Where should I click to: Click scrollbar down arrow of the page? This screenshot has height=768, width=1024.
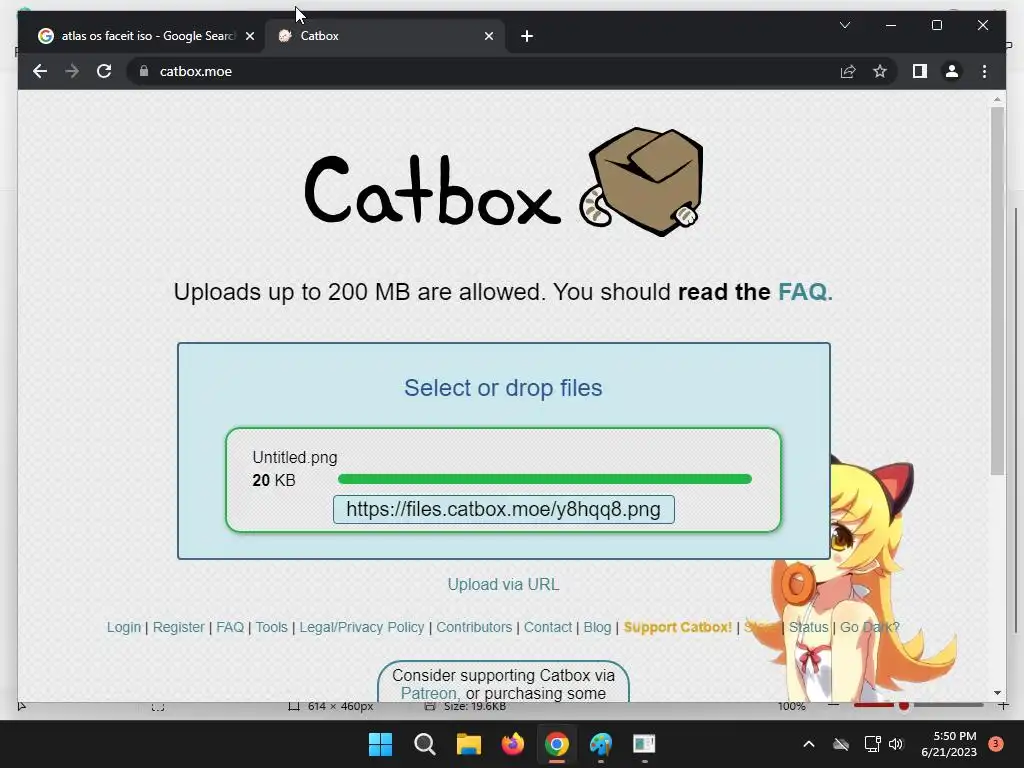point(997,692)
